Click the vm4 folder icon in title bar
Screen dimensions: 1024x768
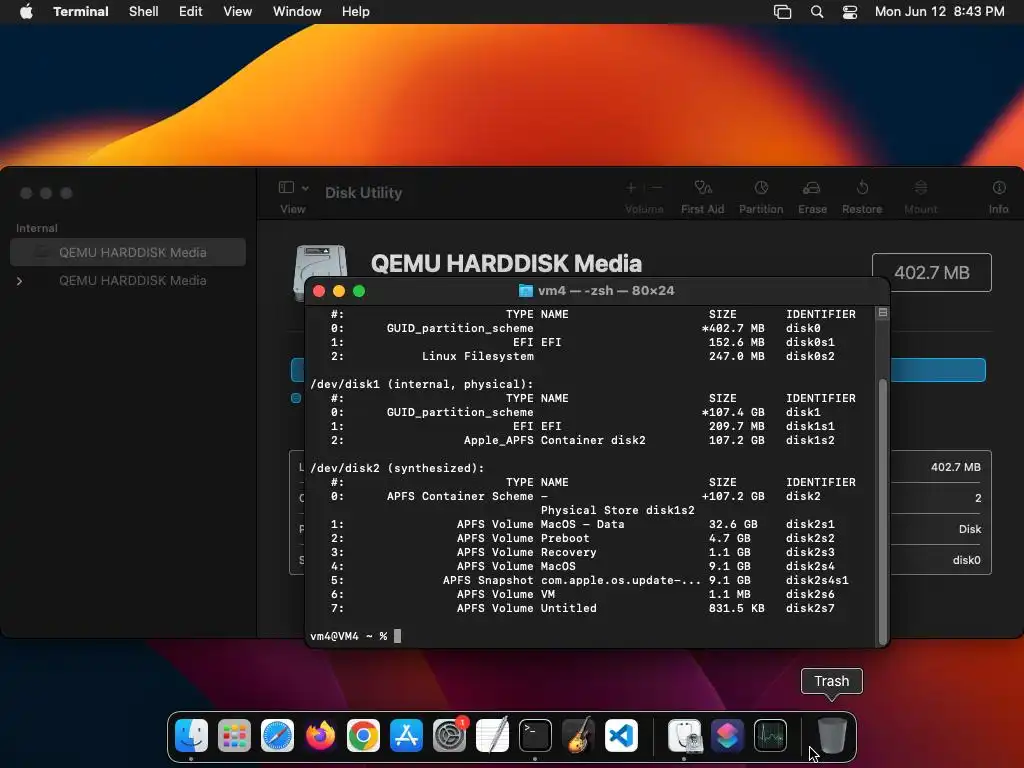pyautogui.click(x=526, y=291)
